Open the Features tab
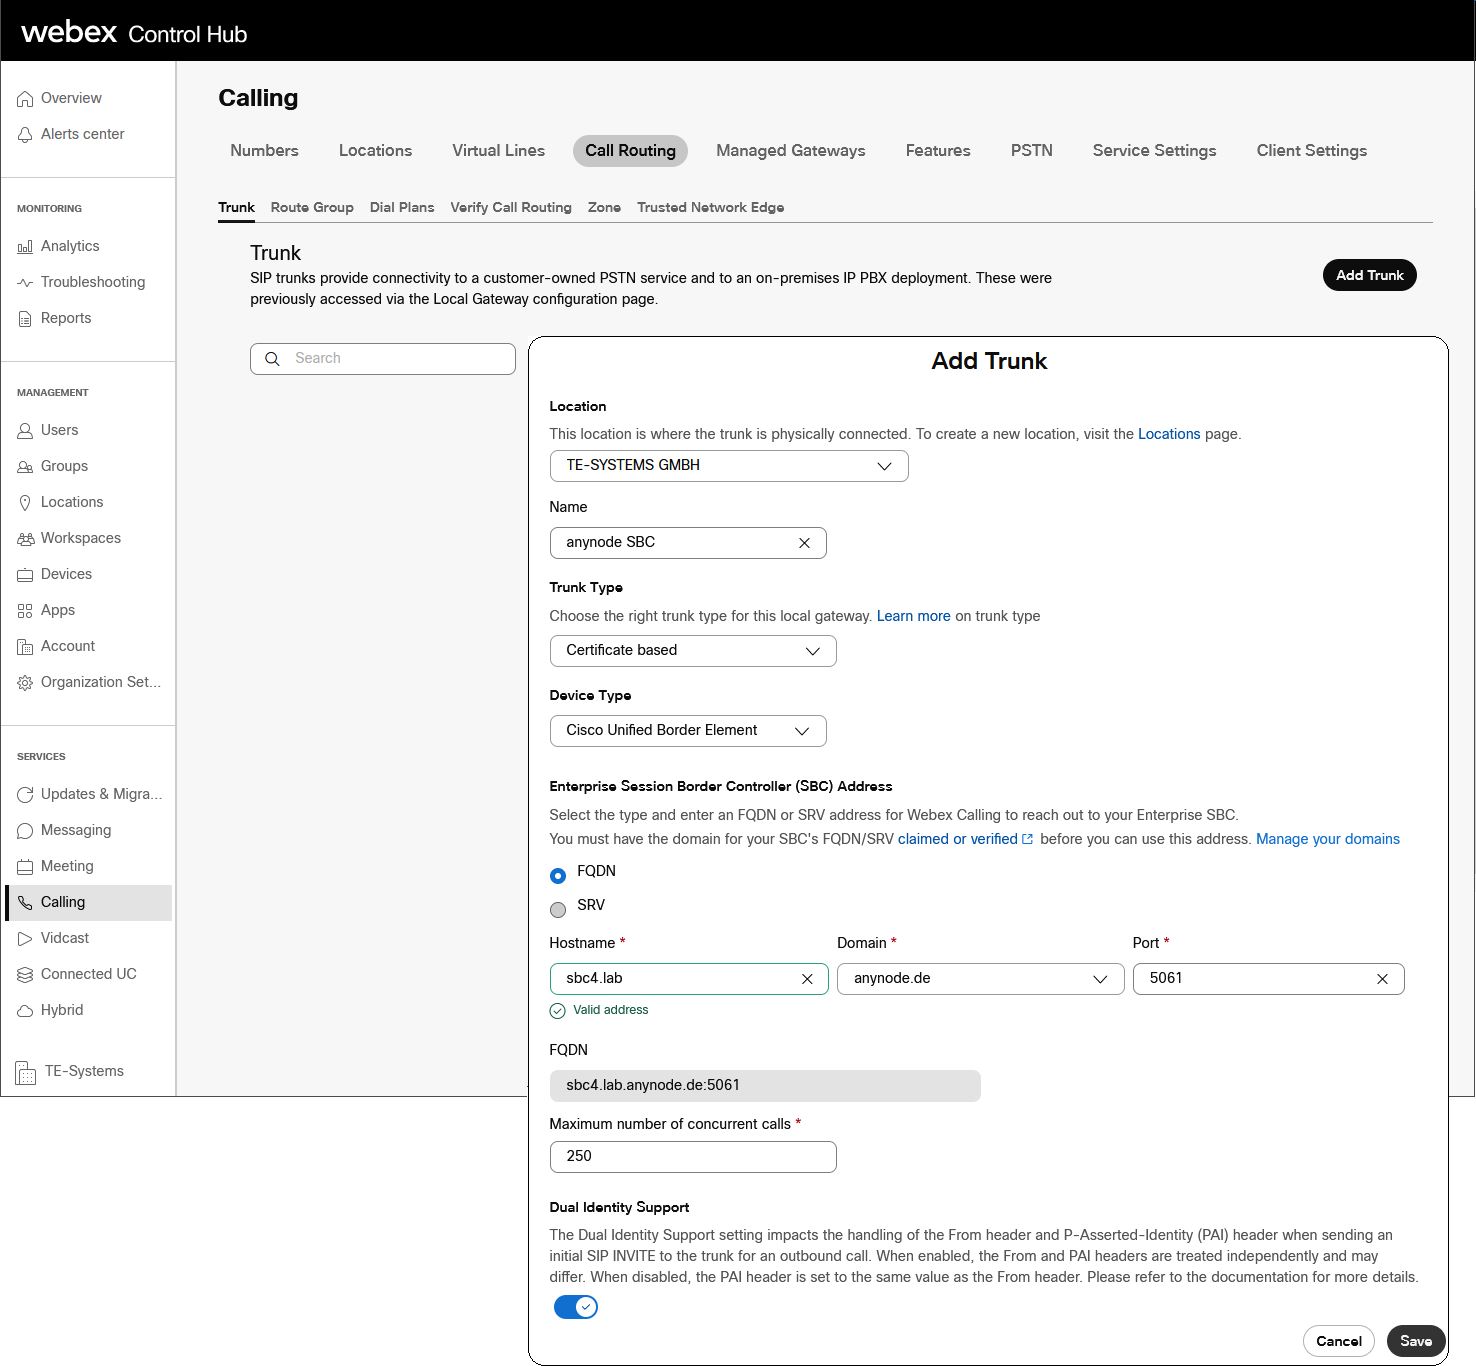Screen dimensions: 1476x1366 click(938, 151)
